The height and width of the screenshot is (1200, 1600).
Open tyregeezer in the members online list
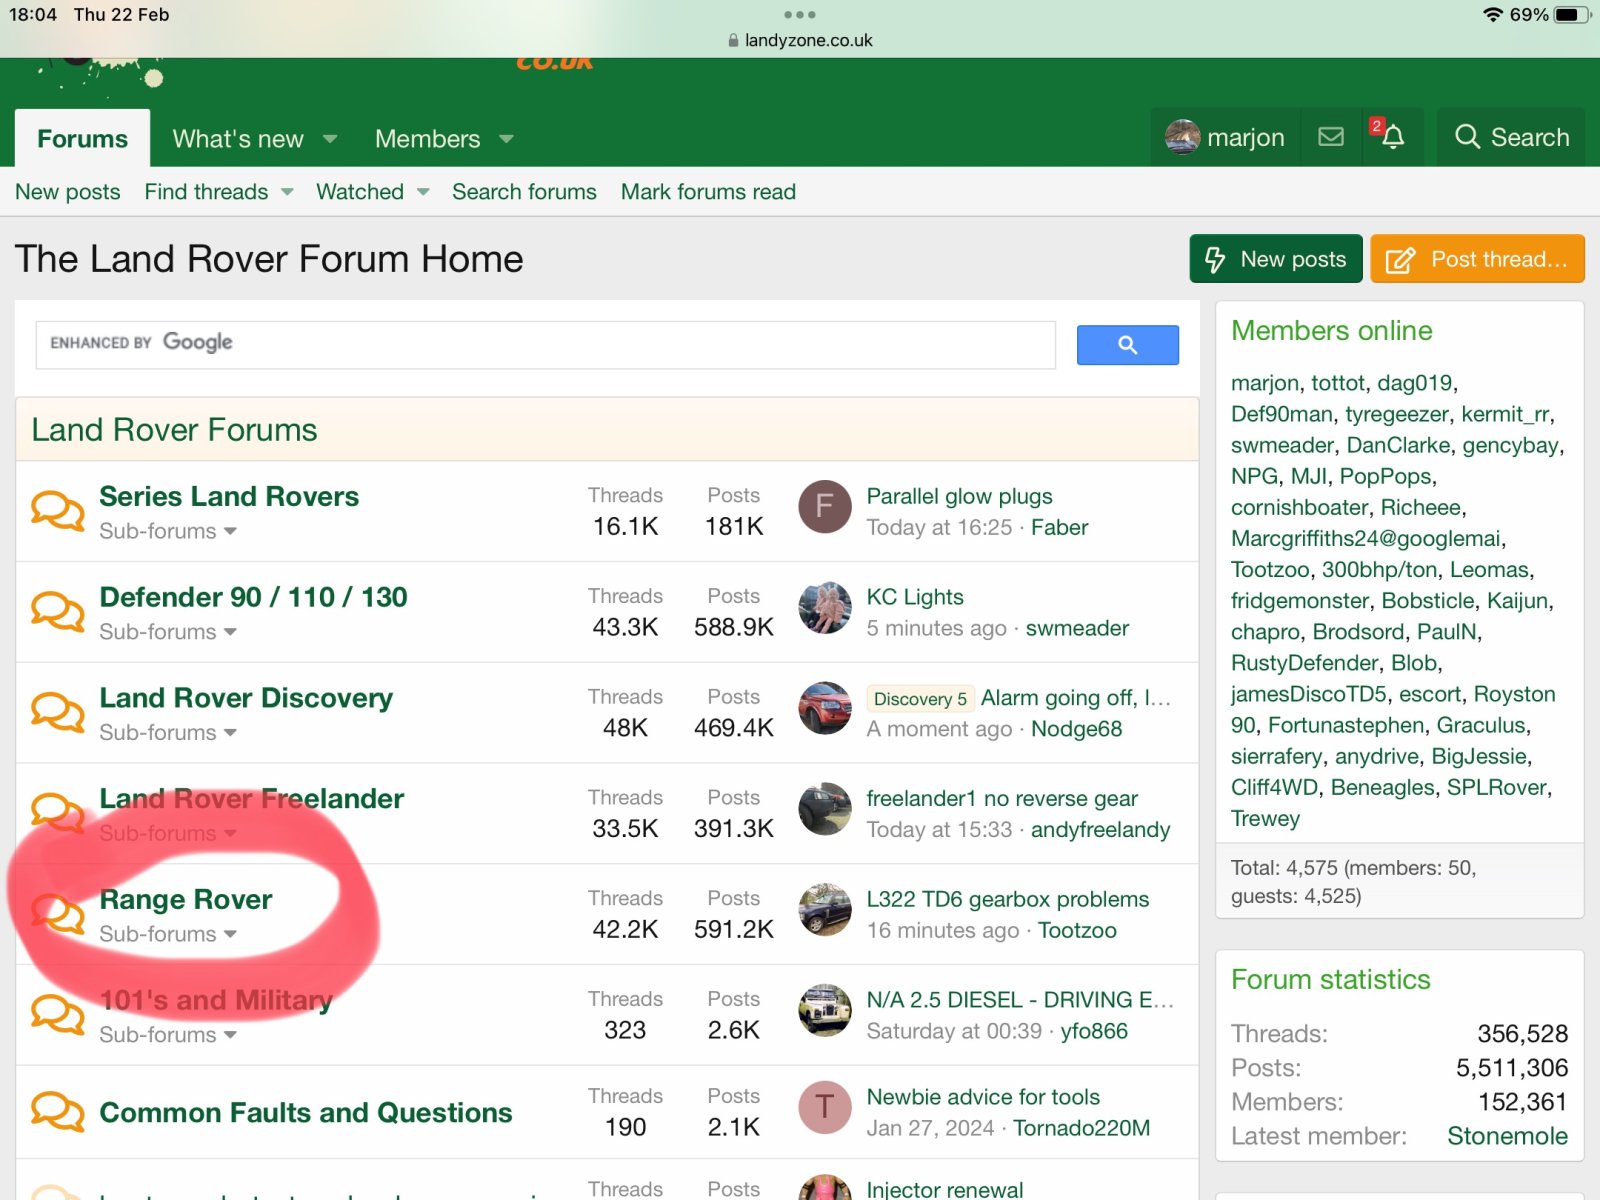coord(1396,414)
